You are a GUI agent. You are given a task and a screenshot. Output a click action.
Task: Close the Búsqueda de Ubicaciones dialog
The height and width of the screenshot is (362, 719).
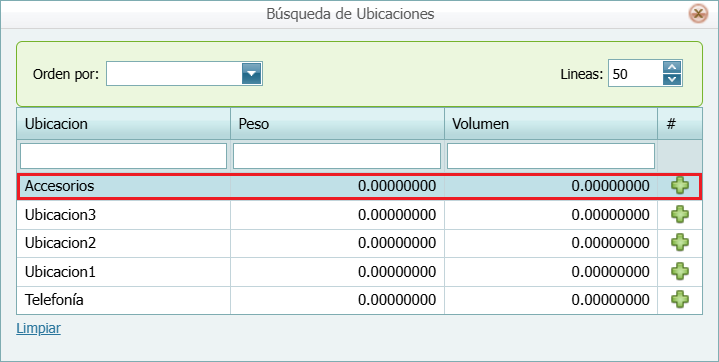point(698,14)
